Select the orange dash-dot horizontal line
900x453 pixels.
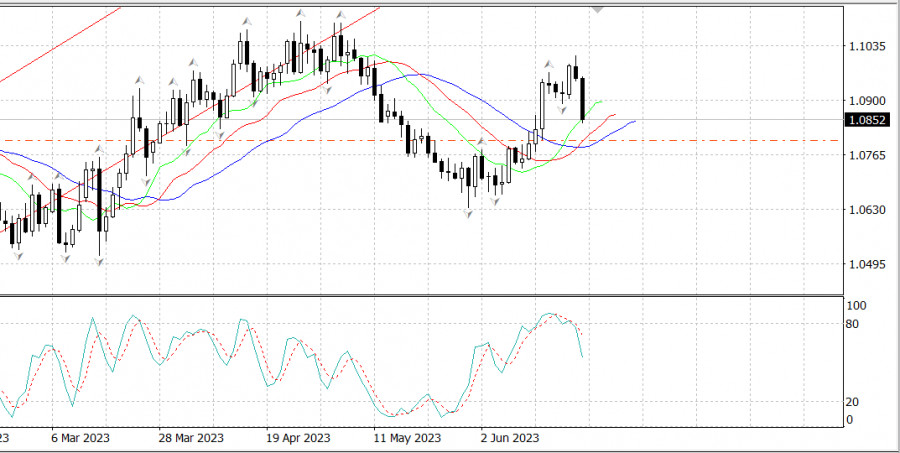point(700,140)
